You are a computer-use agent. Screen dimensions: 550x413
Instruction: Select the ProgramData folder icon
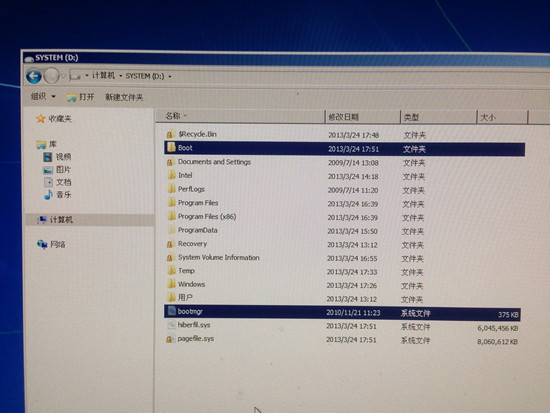pyautogui.click(x=172, y=230)
